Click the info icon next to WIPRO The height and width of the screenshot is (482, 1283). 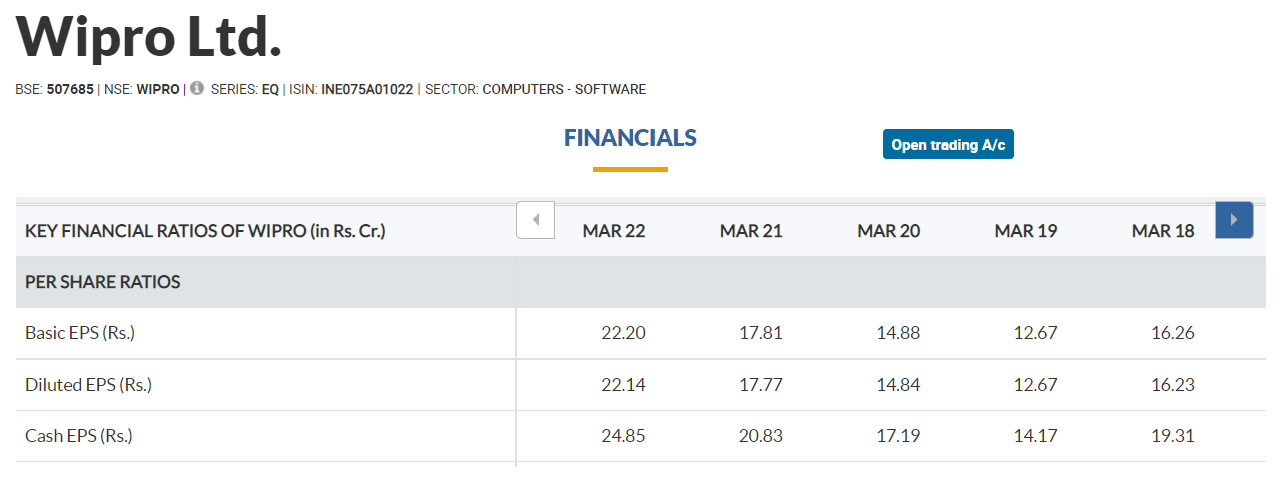pyautogui.click(x=197, y=88)
